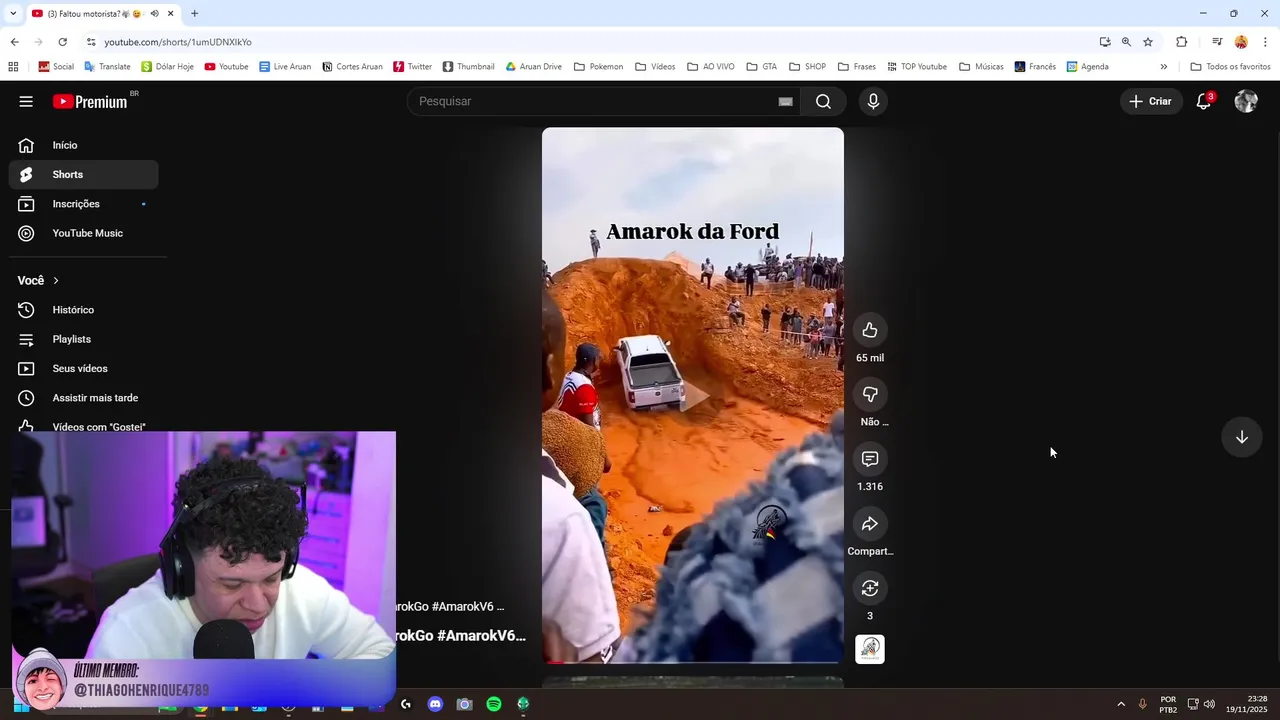Reload the YouTube page
Image resolution: width=1280 pixels, height=720 pixels.
[x=62, y=42]
